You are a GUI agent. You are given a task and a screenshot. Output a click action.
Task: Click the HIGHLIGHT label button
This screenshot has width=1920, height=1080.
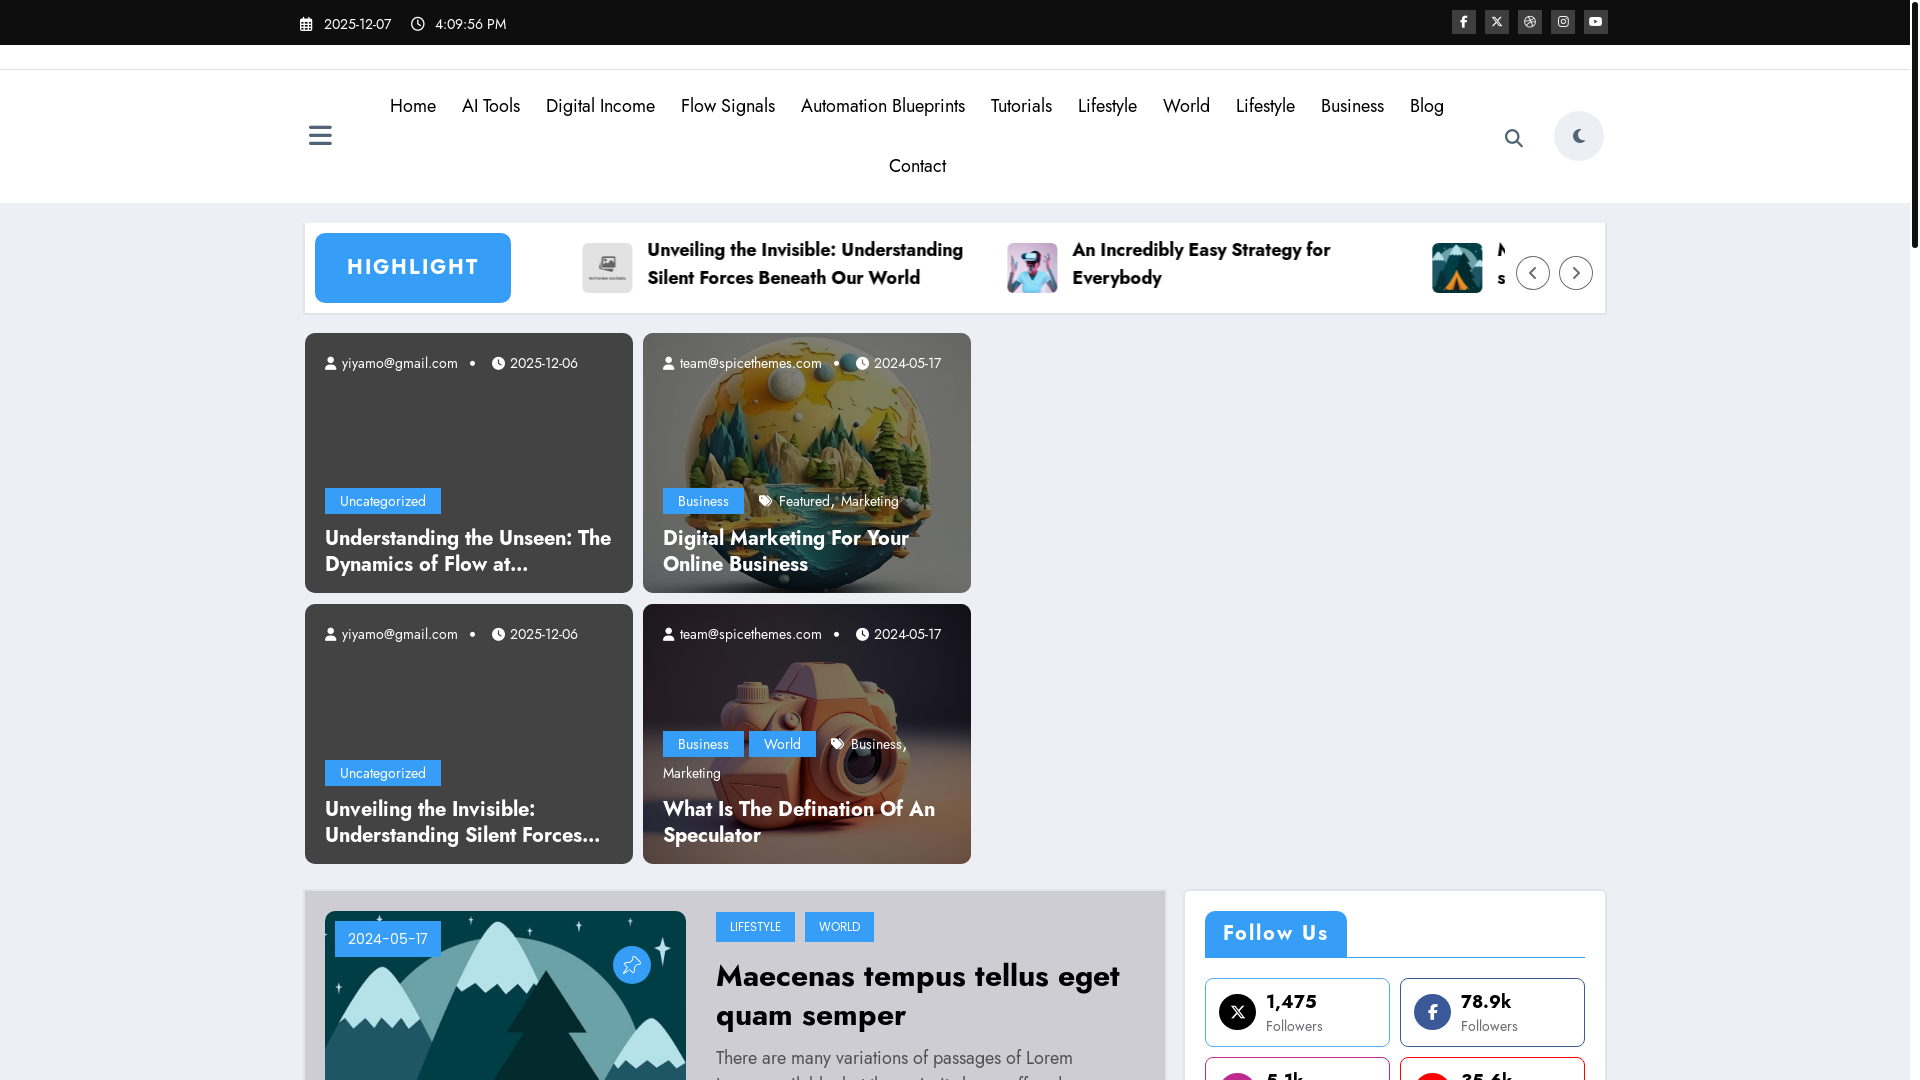[412, 268]
